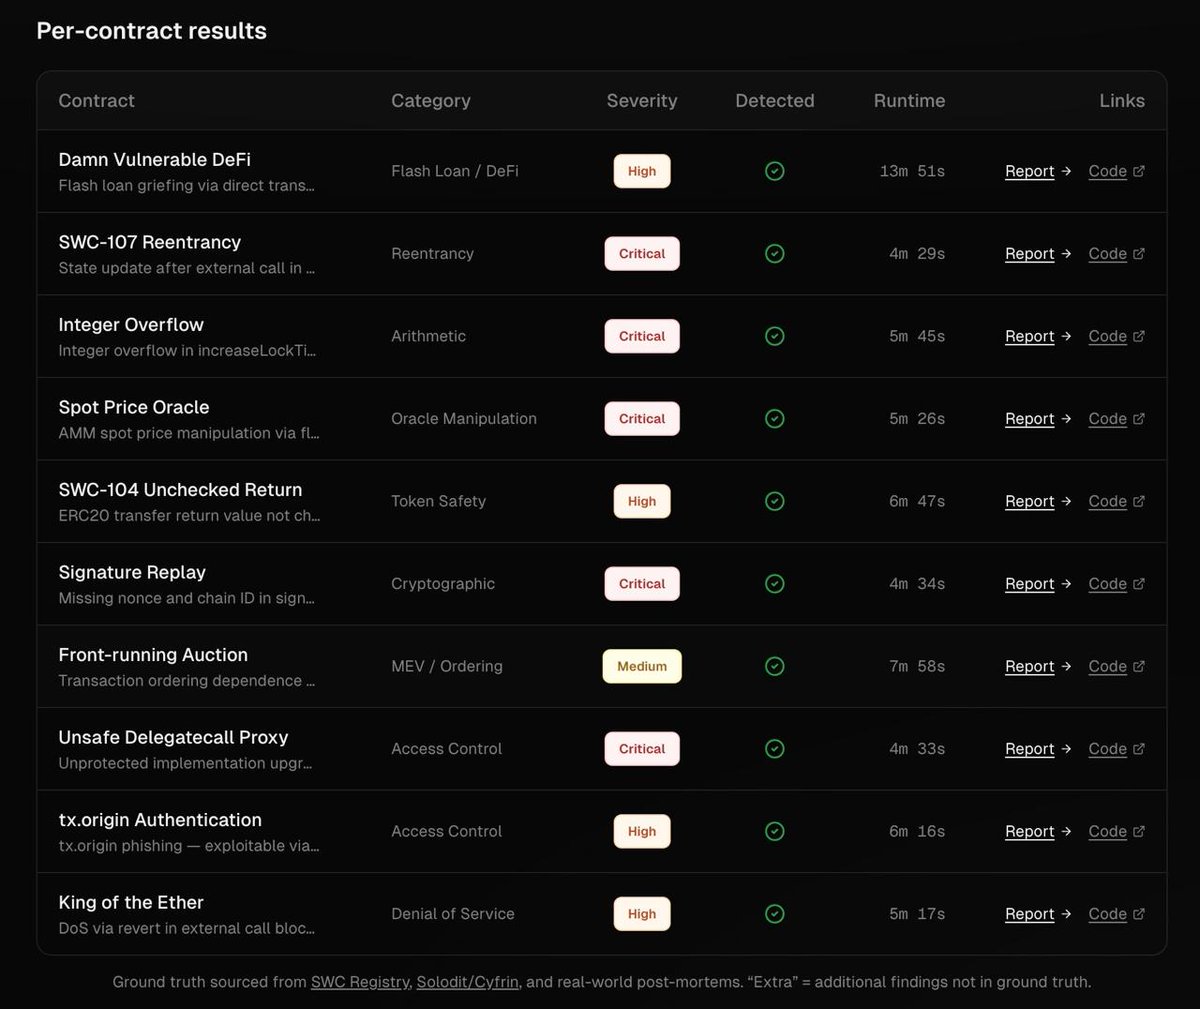The height and width of the screenshot is (1009, 1200).
Task: Click detected checkmark for SWC-104 Unchecked Return
Action: [774, 501]
